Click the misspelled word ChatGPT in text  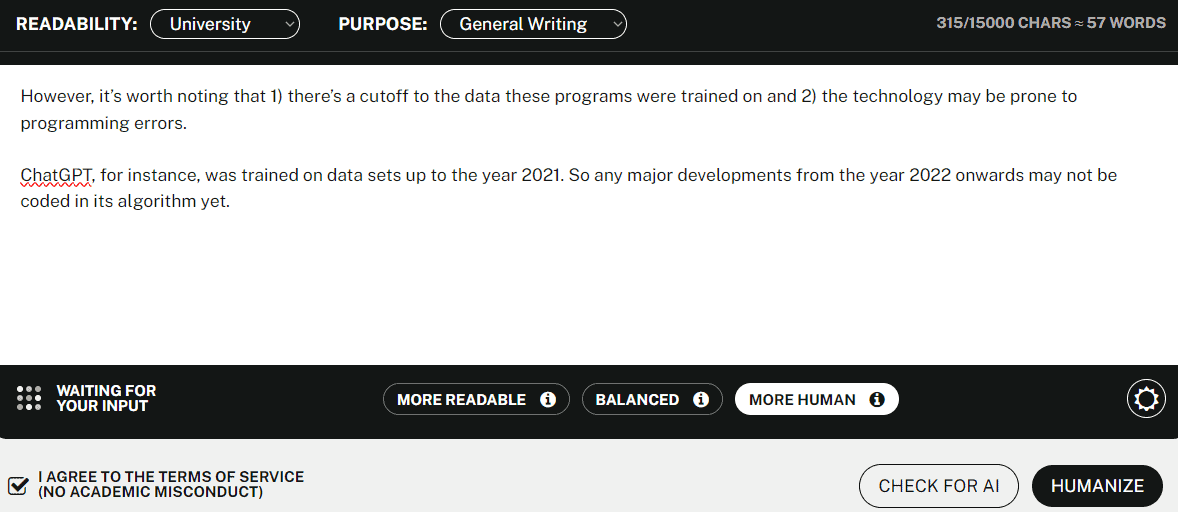[57, 176]
